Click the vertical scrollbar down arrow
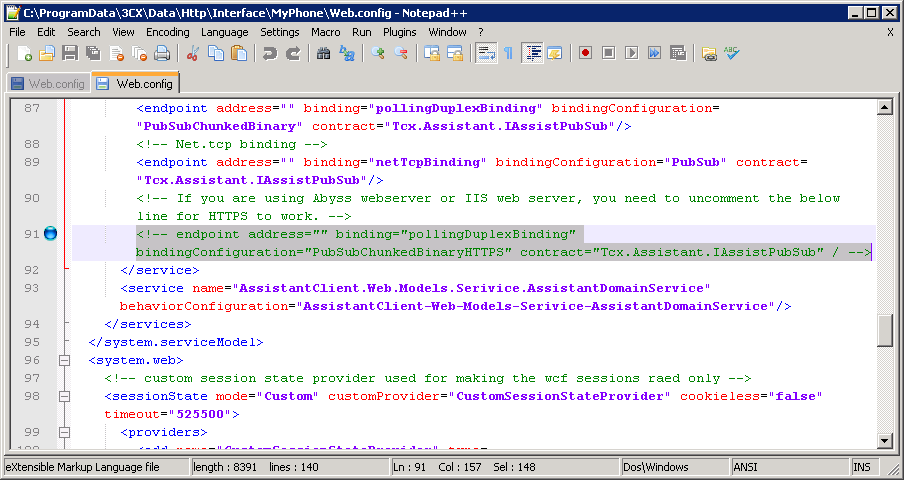The width and height of the screenshot is (904, 480). click(884, 441)
